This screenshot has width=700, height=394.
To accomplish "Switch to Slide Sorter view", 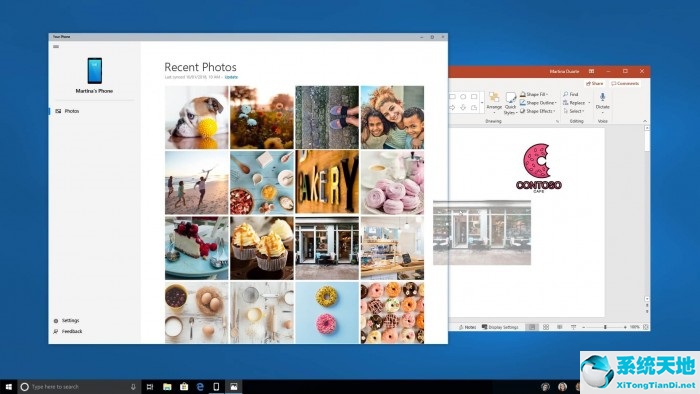I will click(x=546, y=327).
